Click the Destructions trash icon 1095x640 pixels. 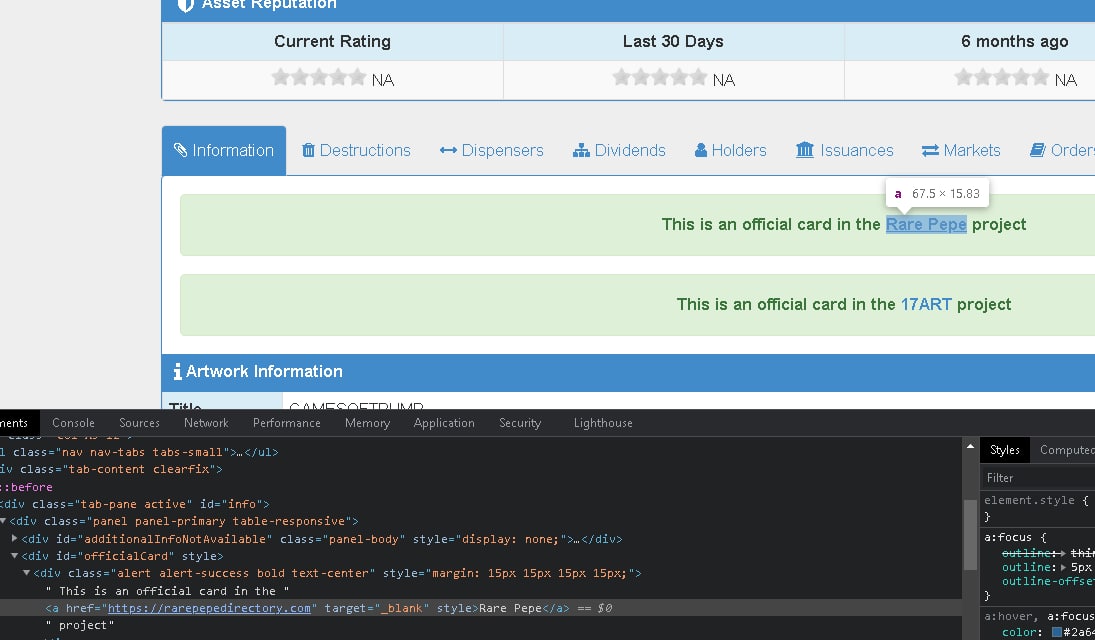[x=308, y=150]
